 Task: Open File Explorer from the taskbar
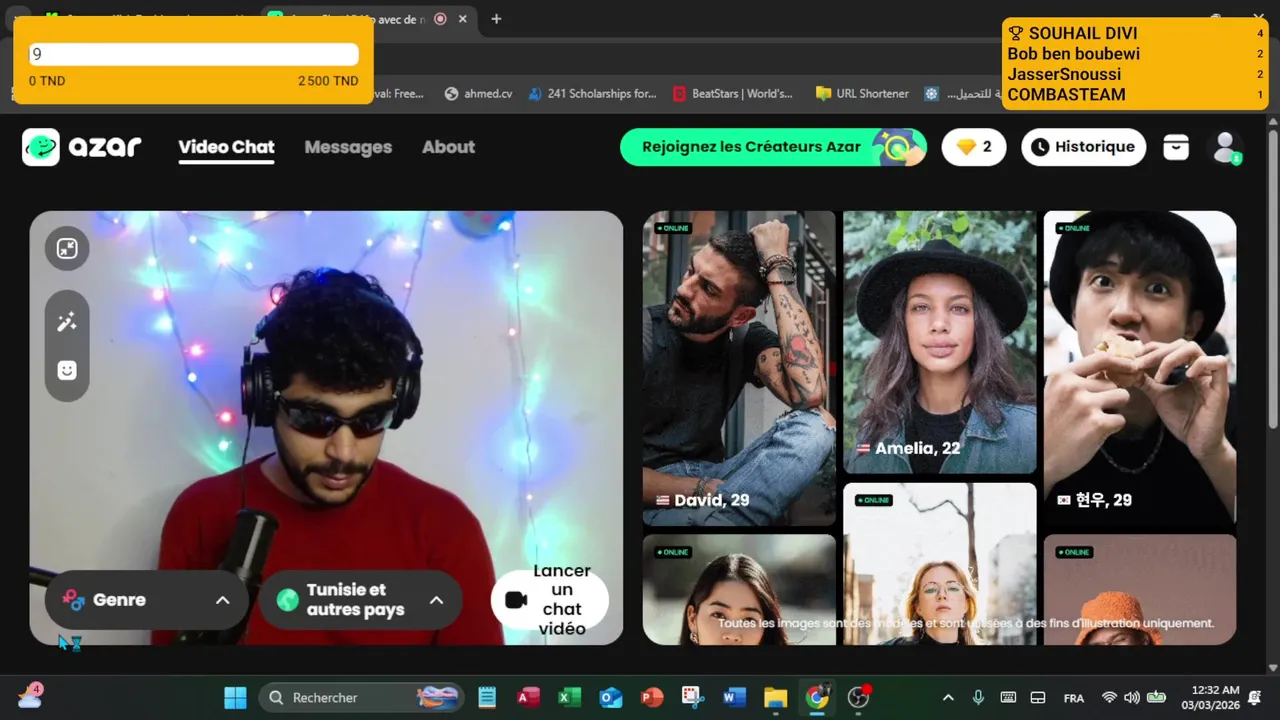[776, 697]
